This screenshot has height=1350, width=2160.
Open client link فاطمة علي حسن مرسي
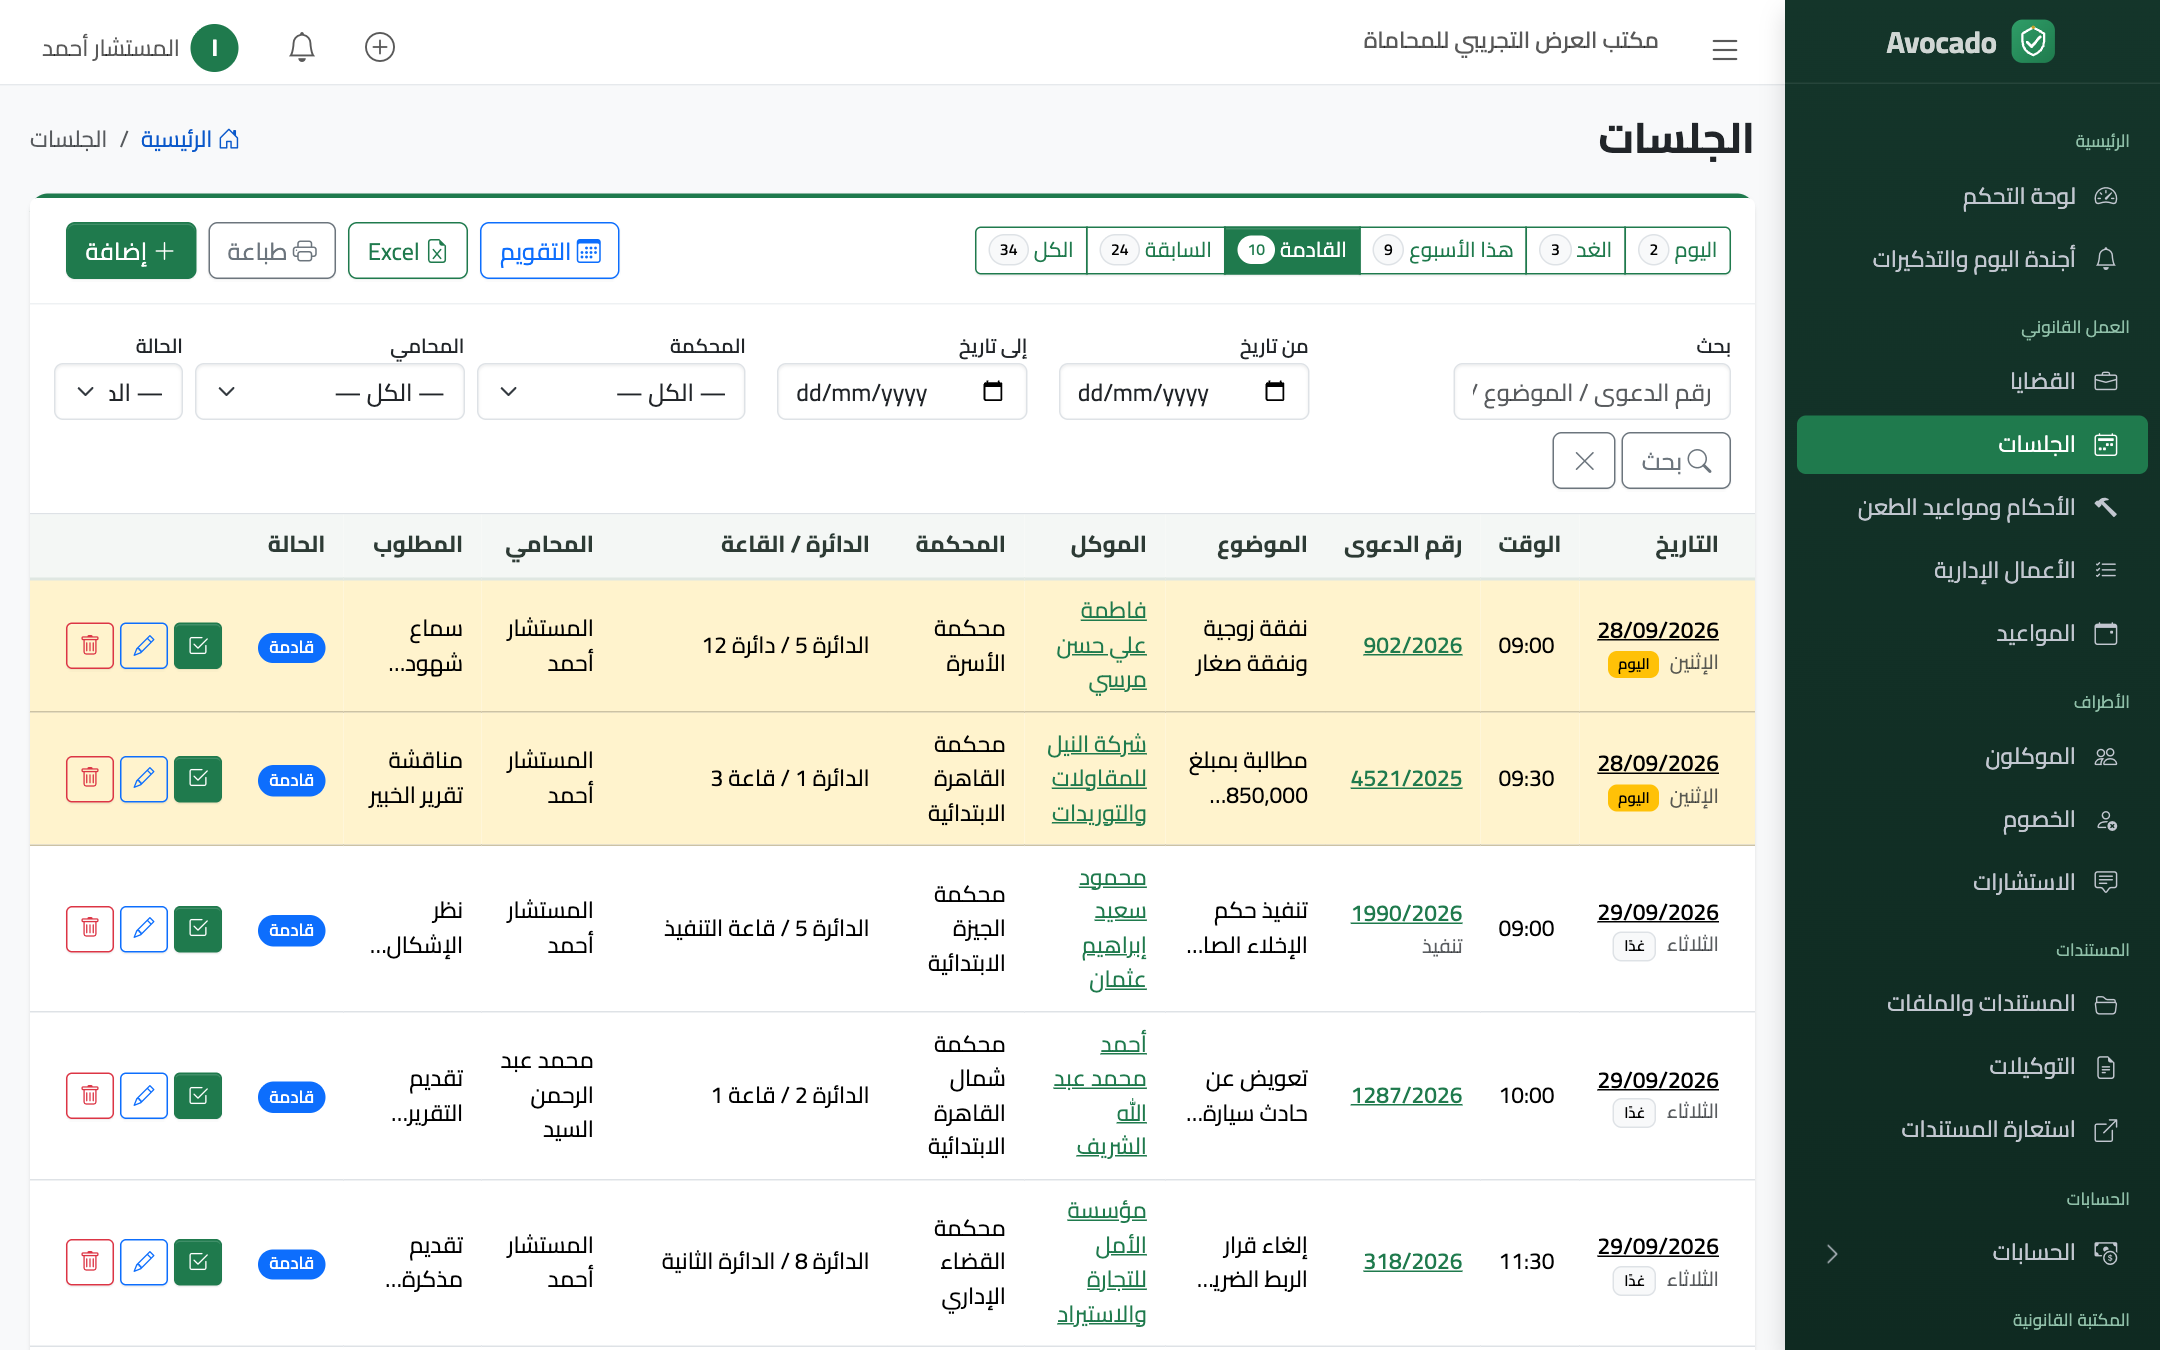pos(1101,645)
